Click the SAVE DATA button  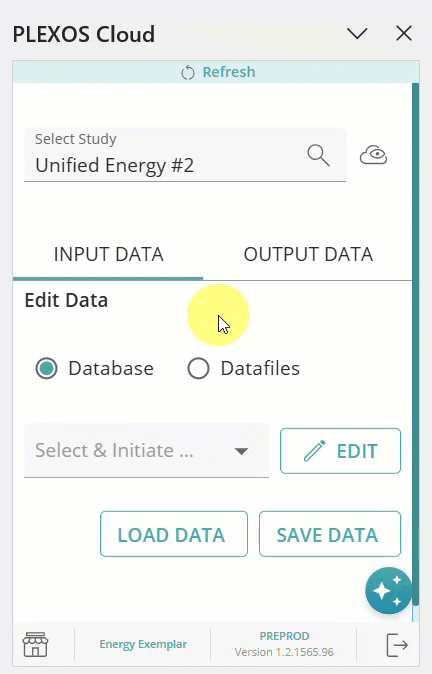pos(330,534)
